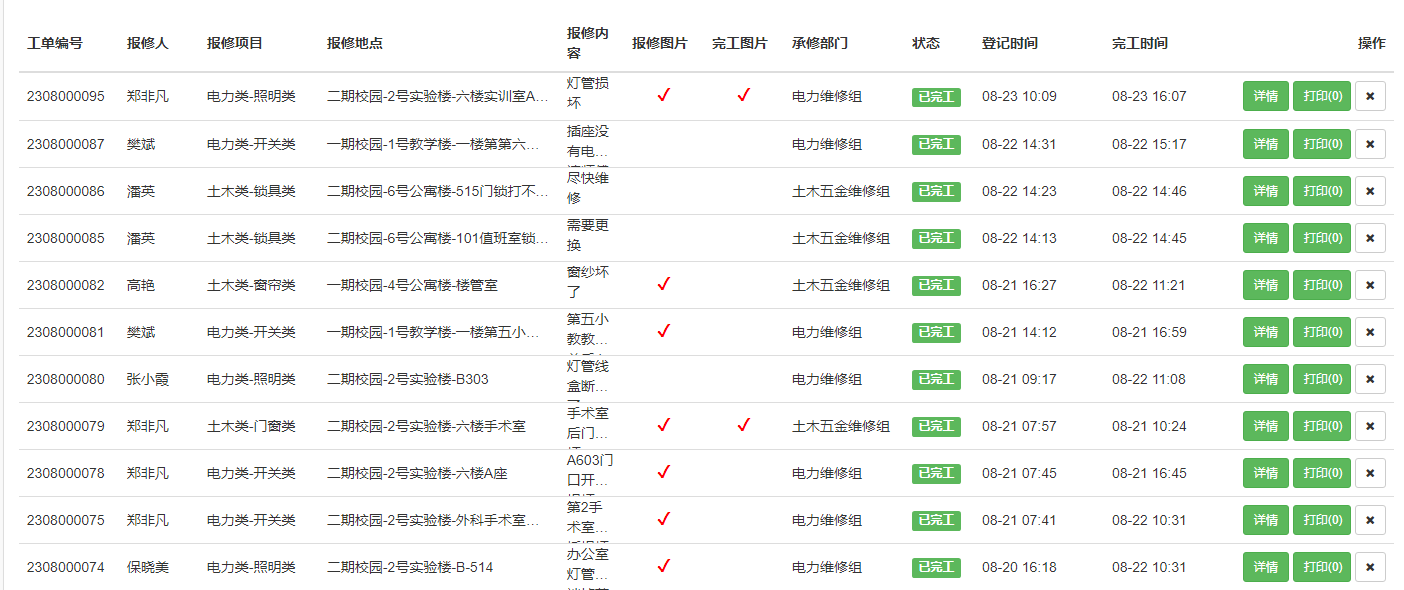Click the repair photo checkmark for order 2308000075
This screenshot has width=1404, height=590.
[663, 520]
